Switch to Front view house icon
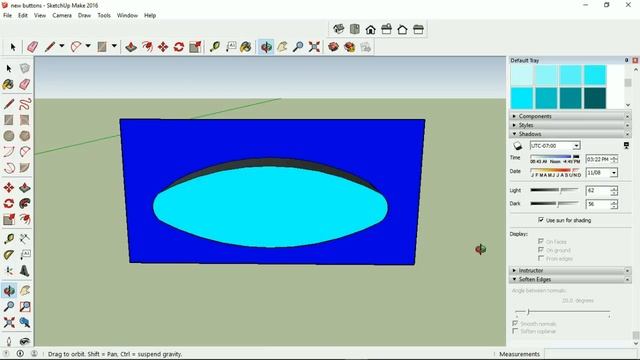The height and width of the screenshot is (360, 640). 371,29
